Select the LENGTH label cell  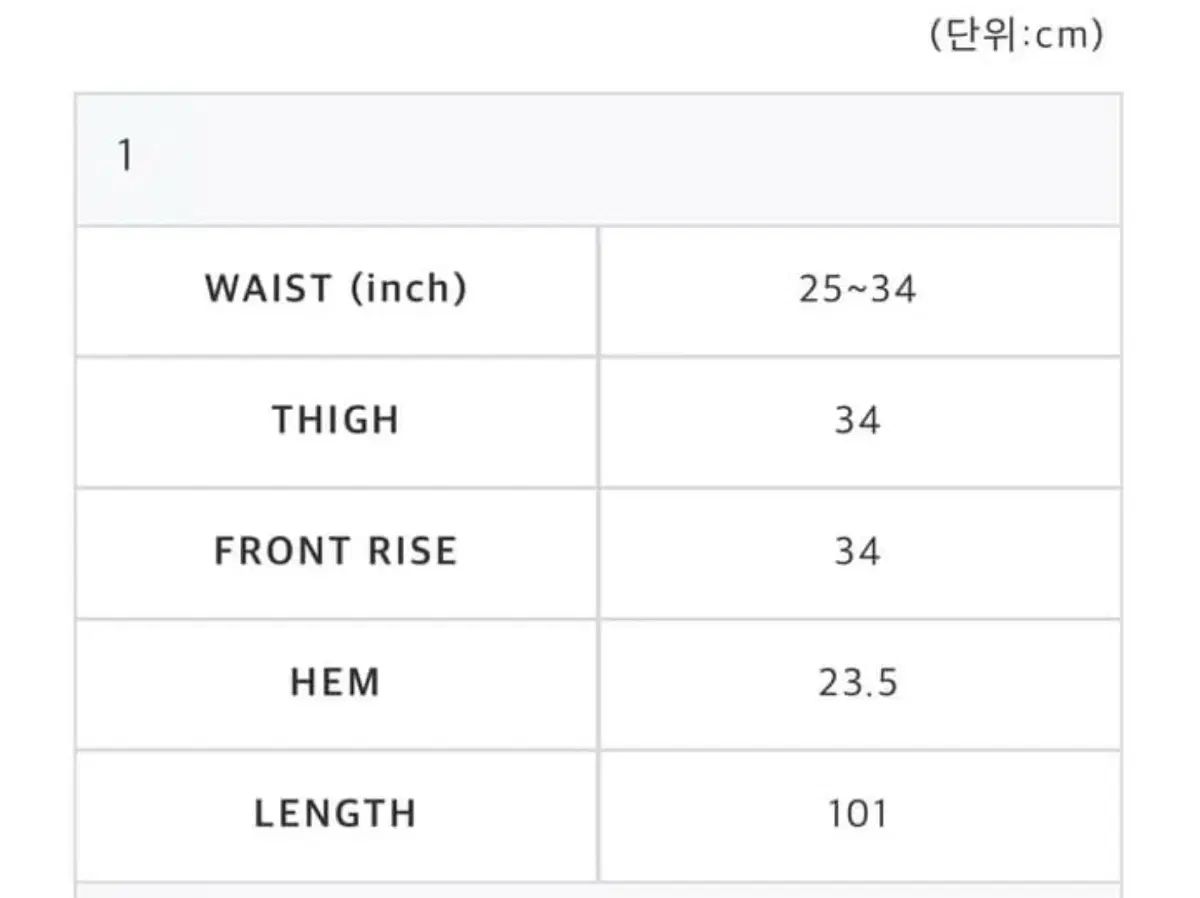click(336, 814)
